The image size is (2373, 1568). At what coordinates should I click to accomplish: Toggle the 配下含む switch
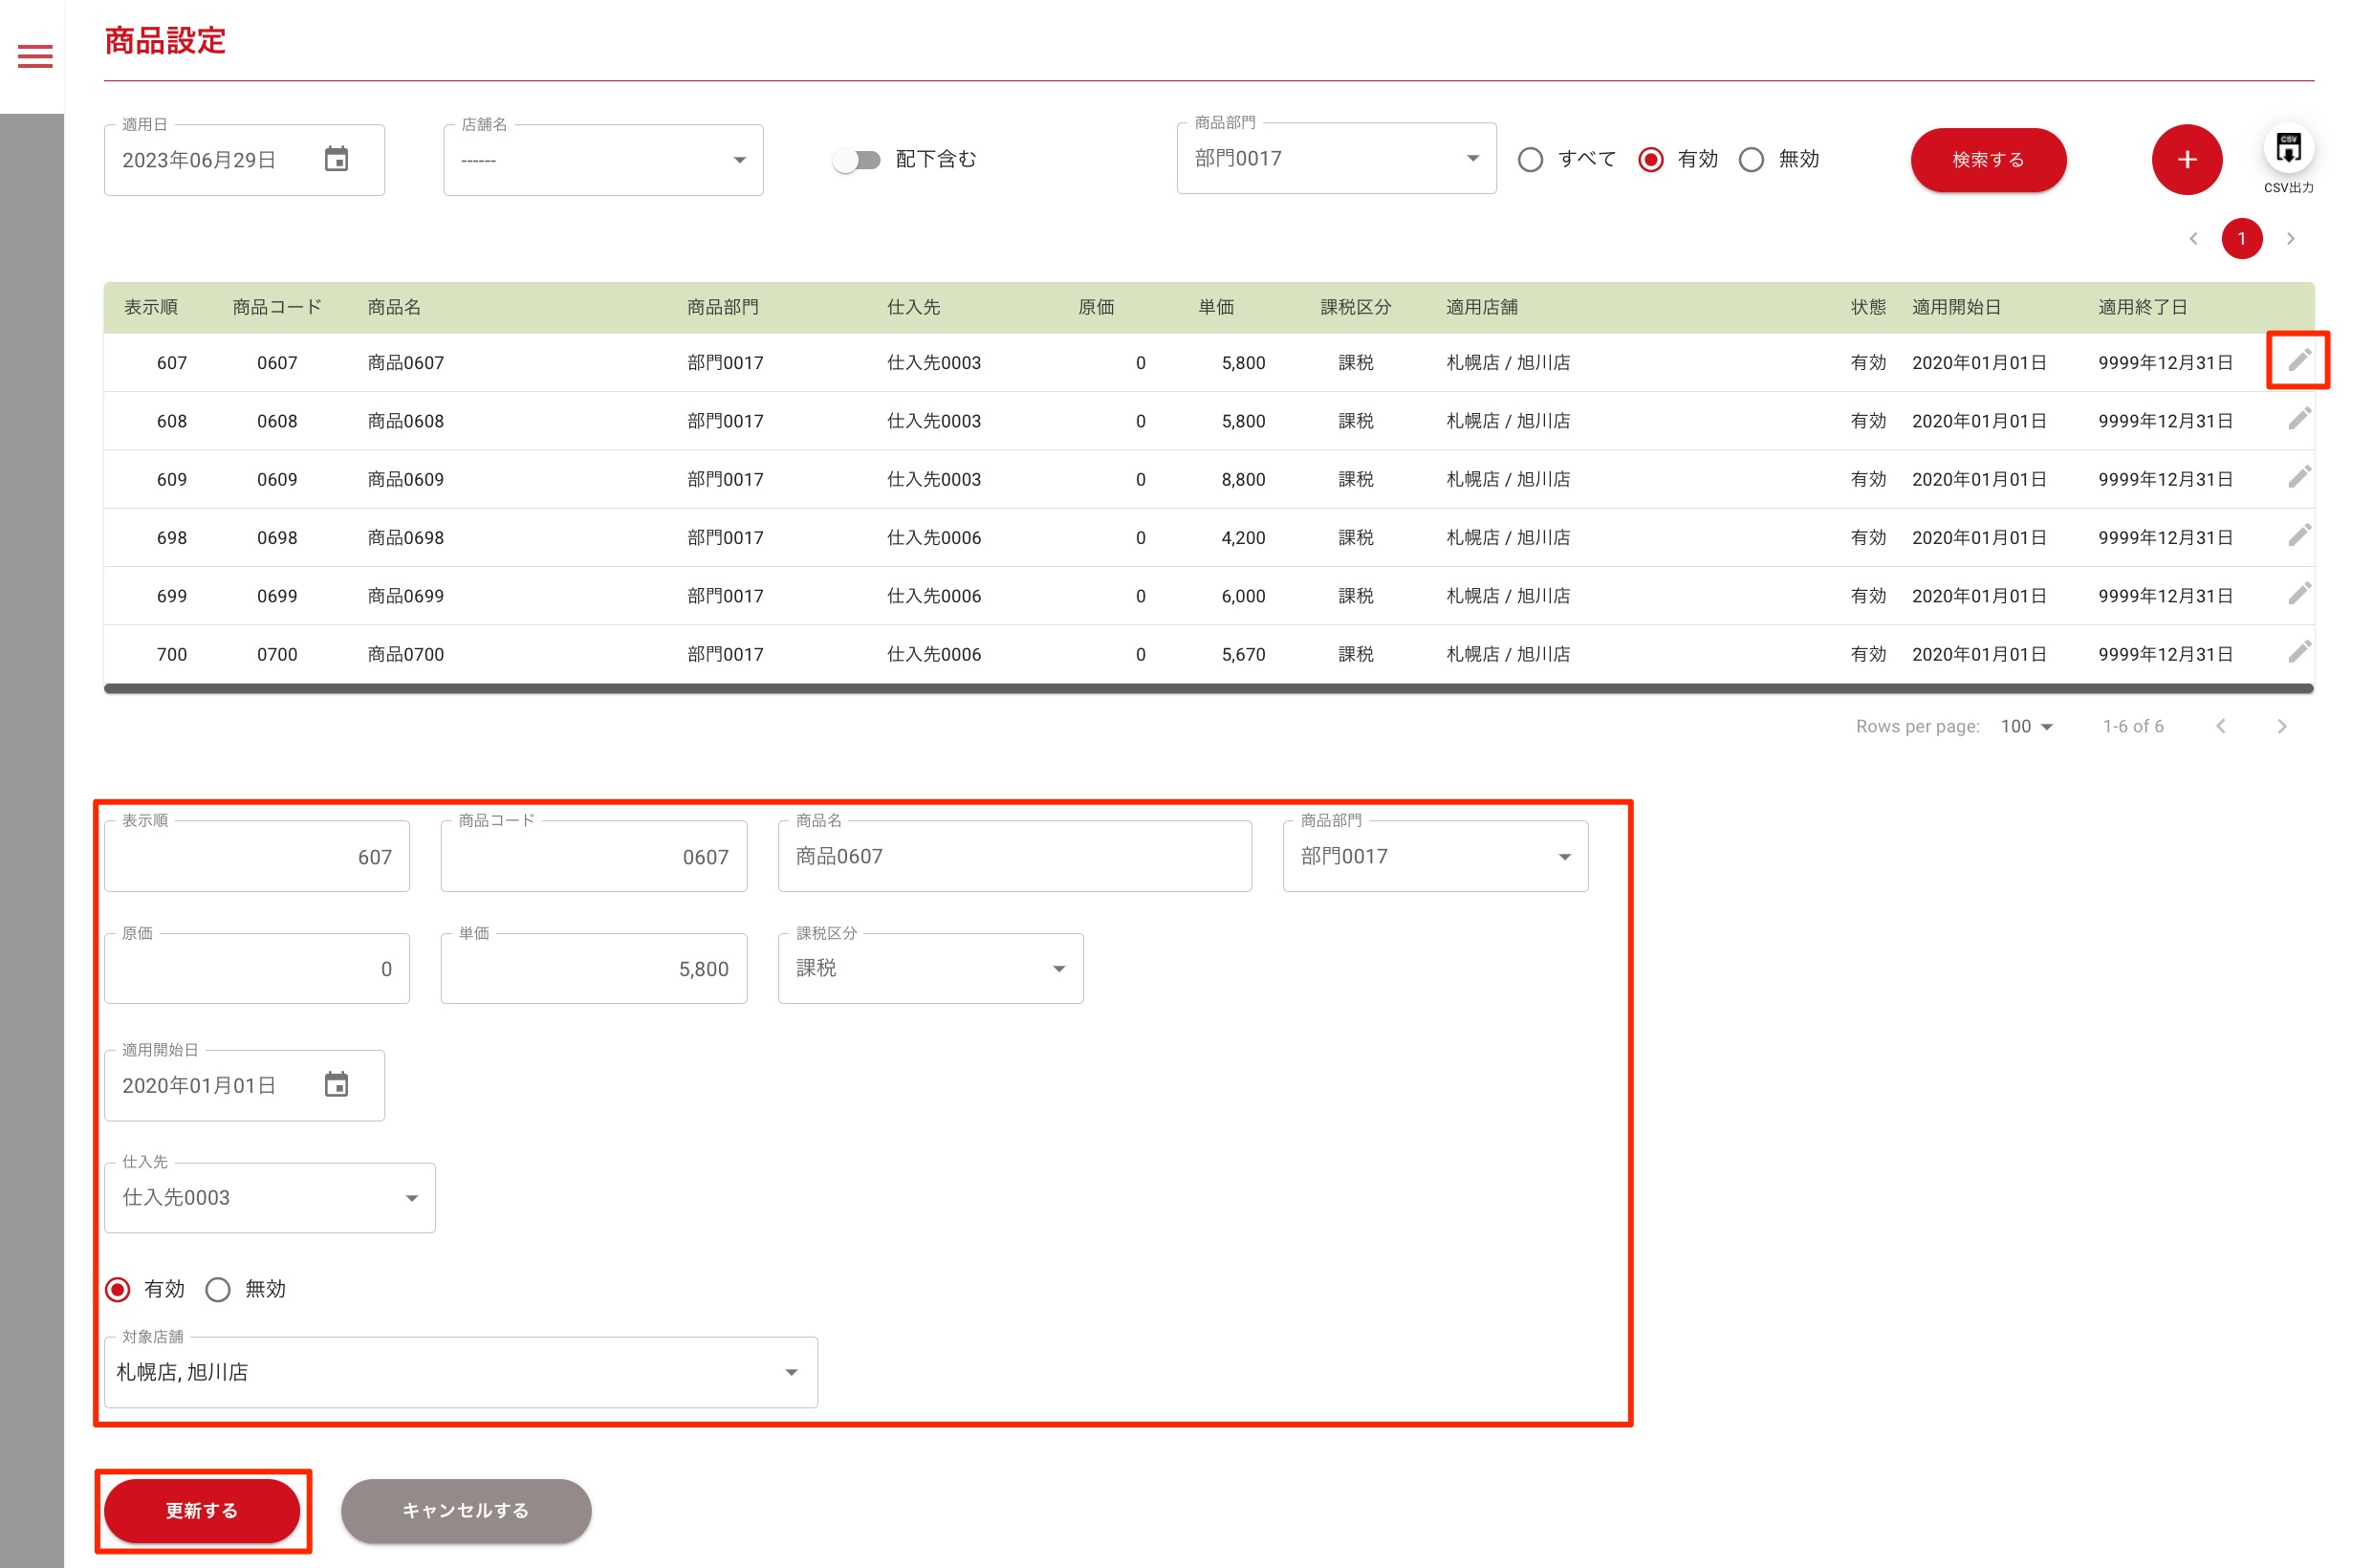point(857,160)
